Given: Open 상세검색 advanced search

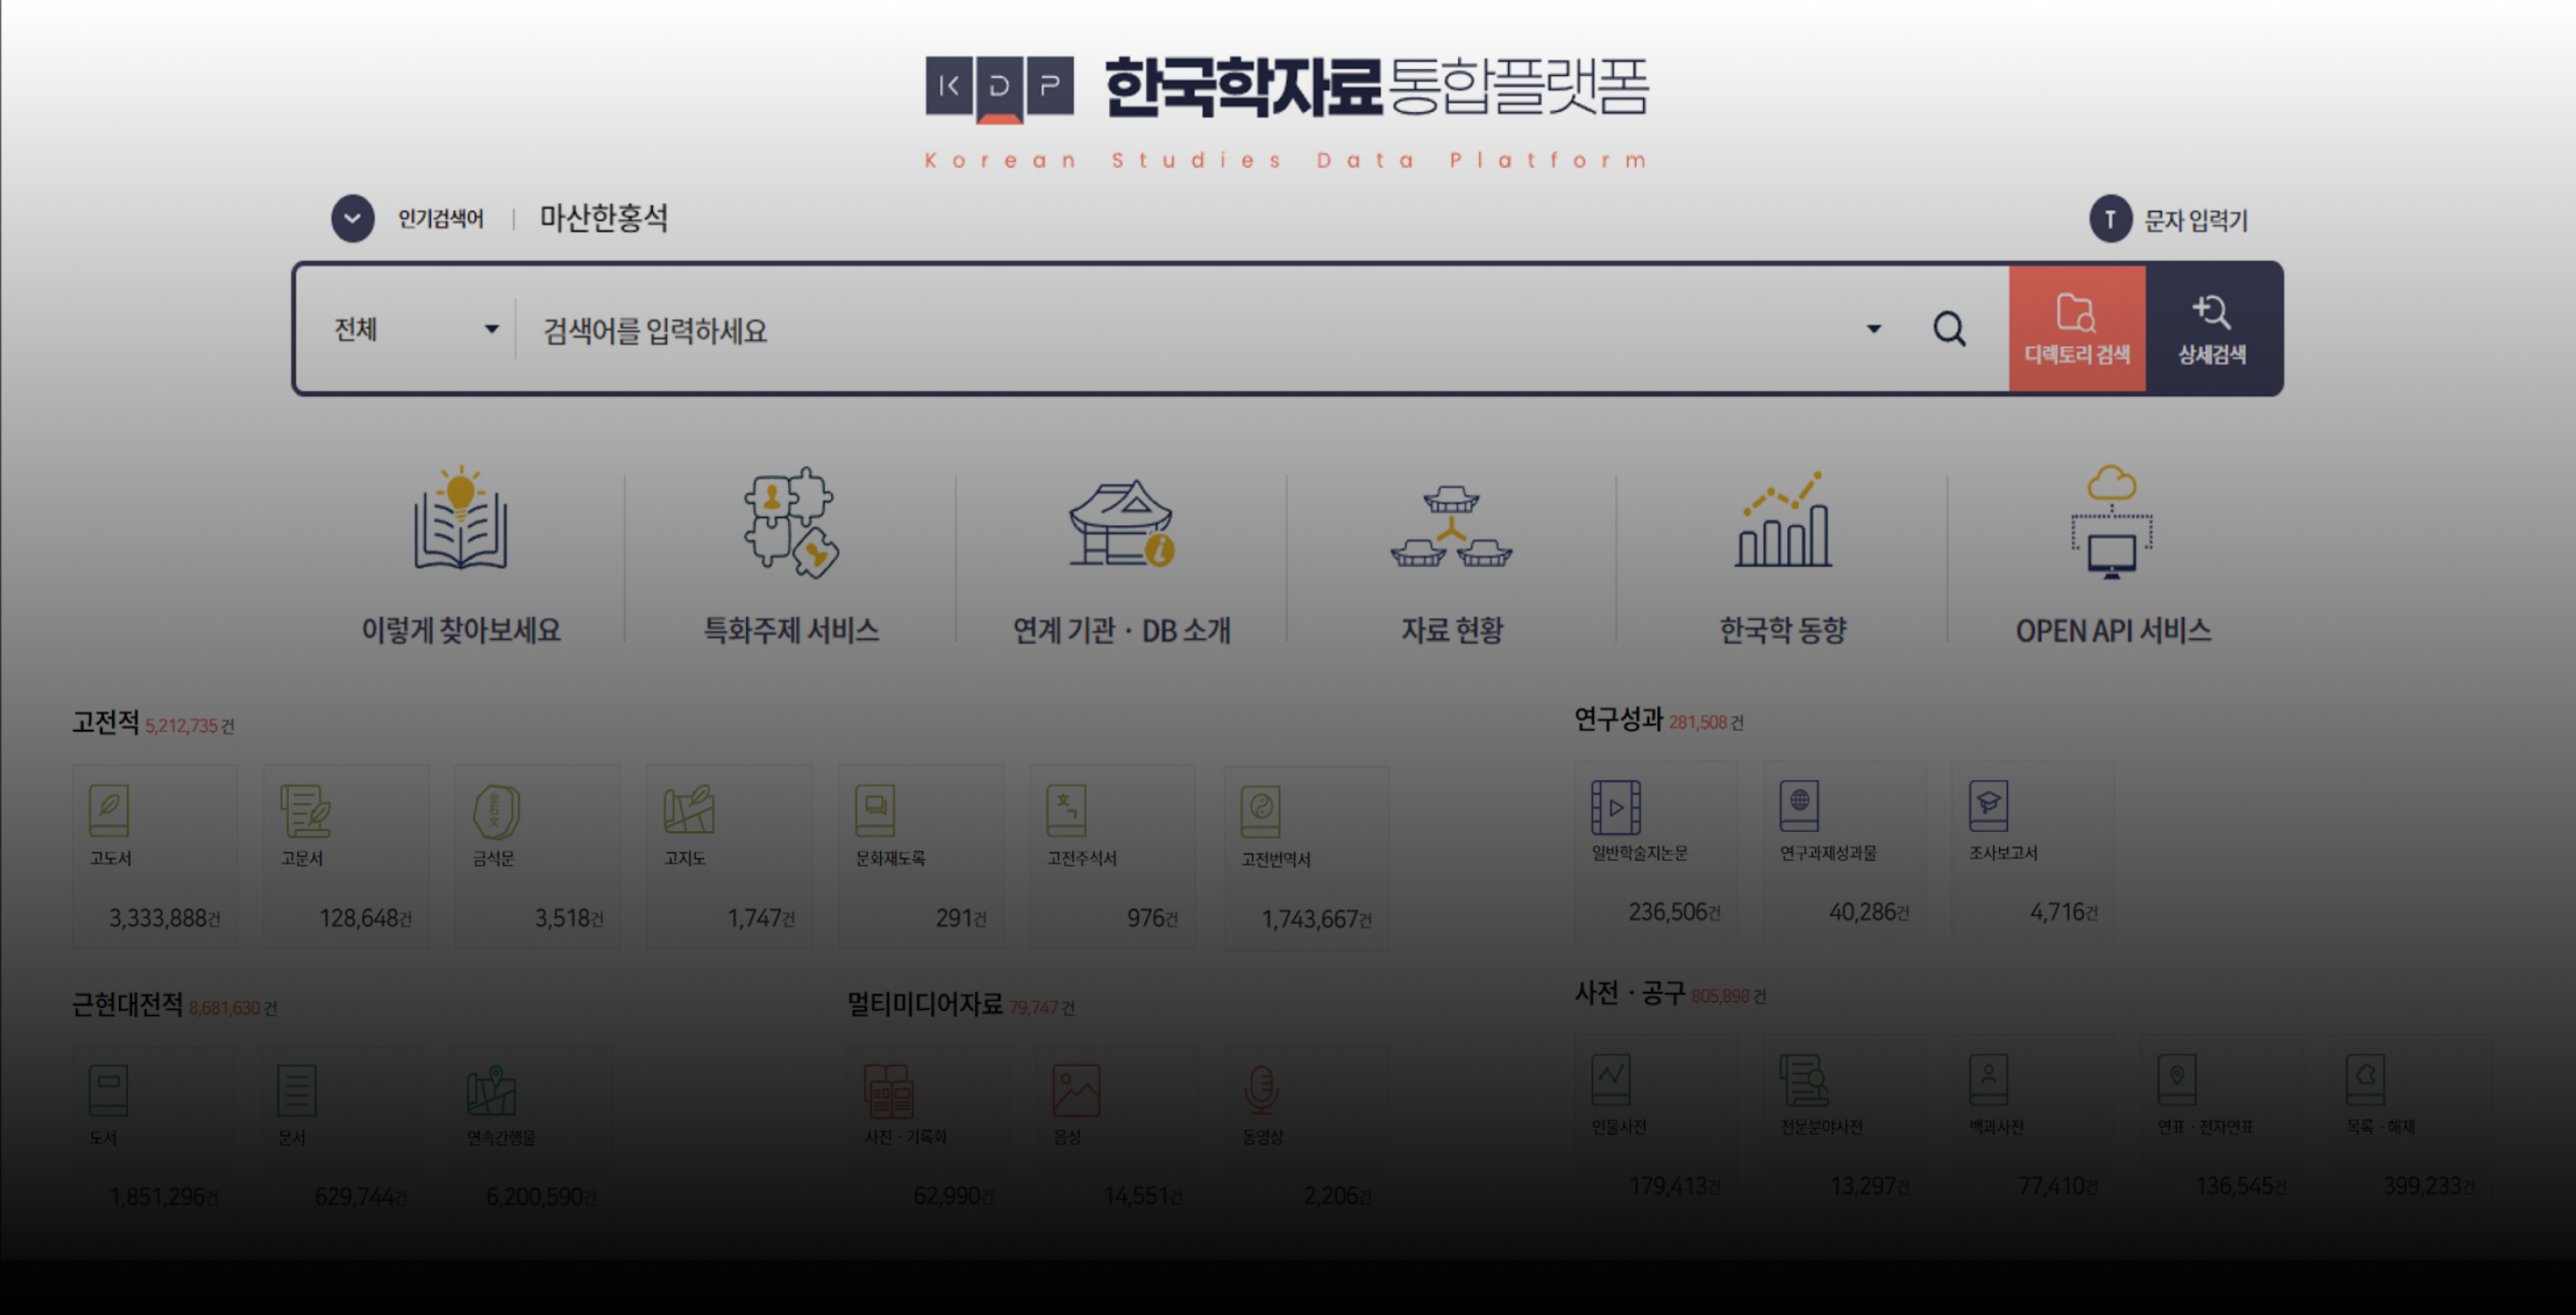Looking at the screenshot, I should pos(2212,328).
